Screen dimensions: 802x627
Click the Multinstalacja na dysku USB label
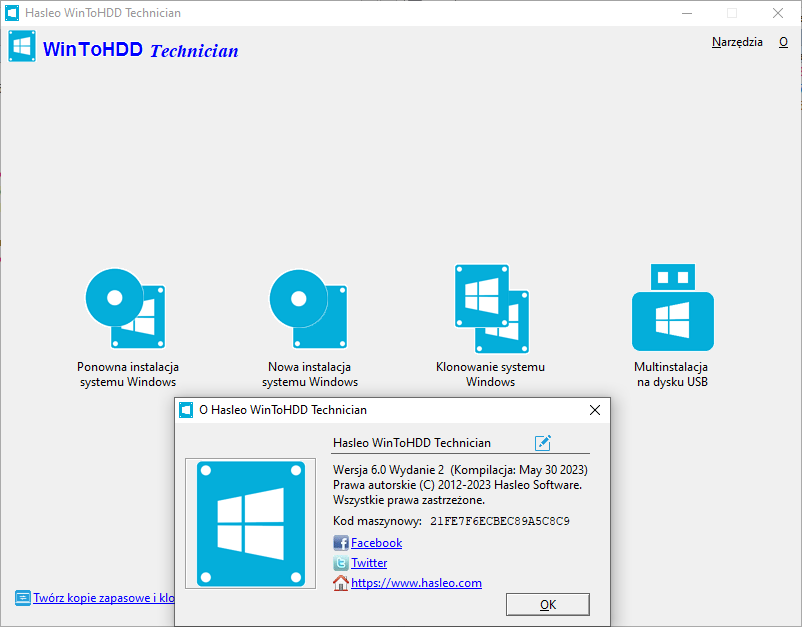point(672,374)
